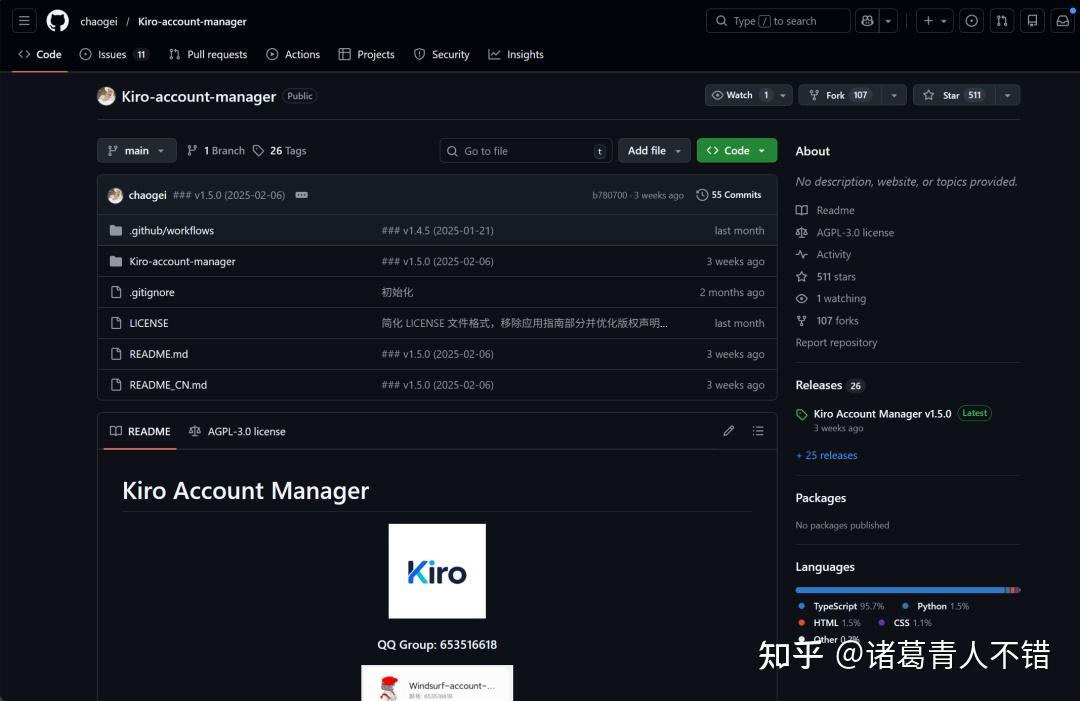
Task: Open the Copilot chat icon
Action: pos(866,21)
